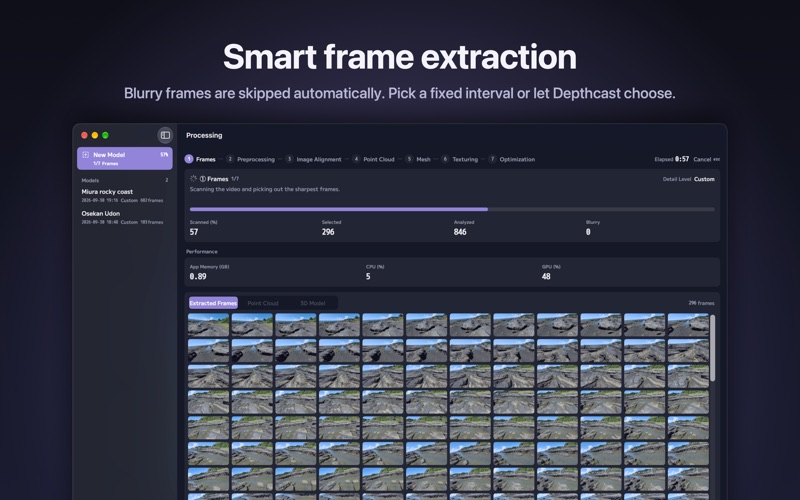Select the Mesh stage label
This screenshot has width=800, height=500.
coord(423,159)
